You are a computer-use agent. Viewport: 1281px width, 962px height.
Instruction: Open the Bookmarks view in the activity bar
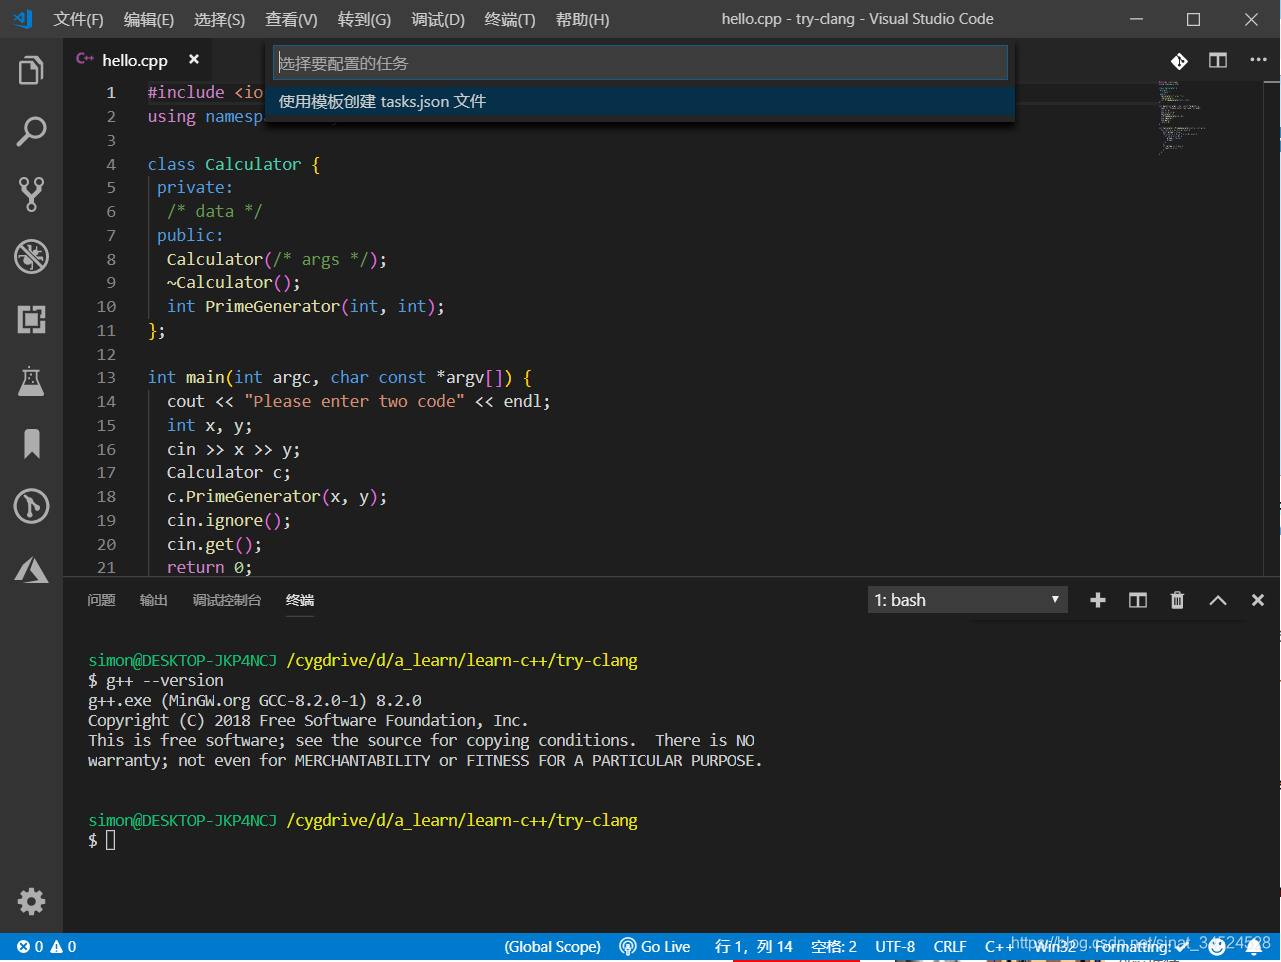[31, 444]
